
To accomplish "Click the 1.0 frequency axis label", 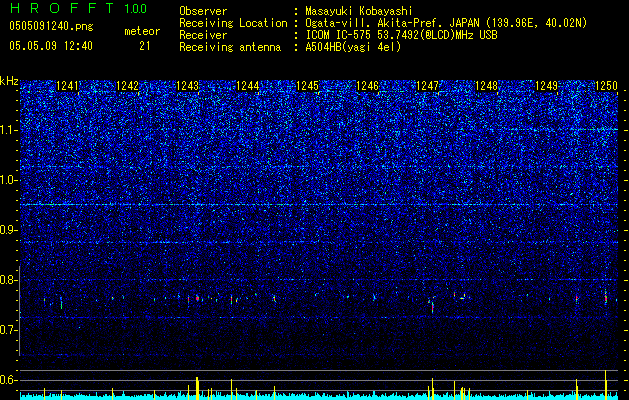I will pyautogui.click(x=8, y=180).
